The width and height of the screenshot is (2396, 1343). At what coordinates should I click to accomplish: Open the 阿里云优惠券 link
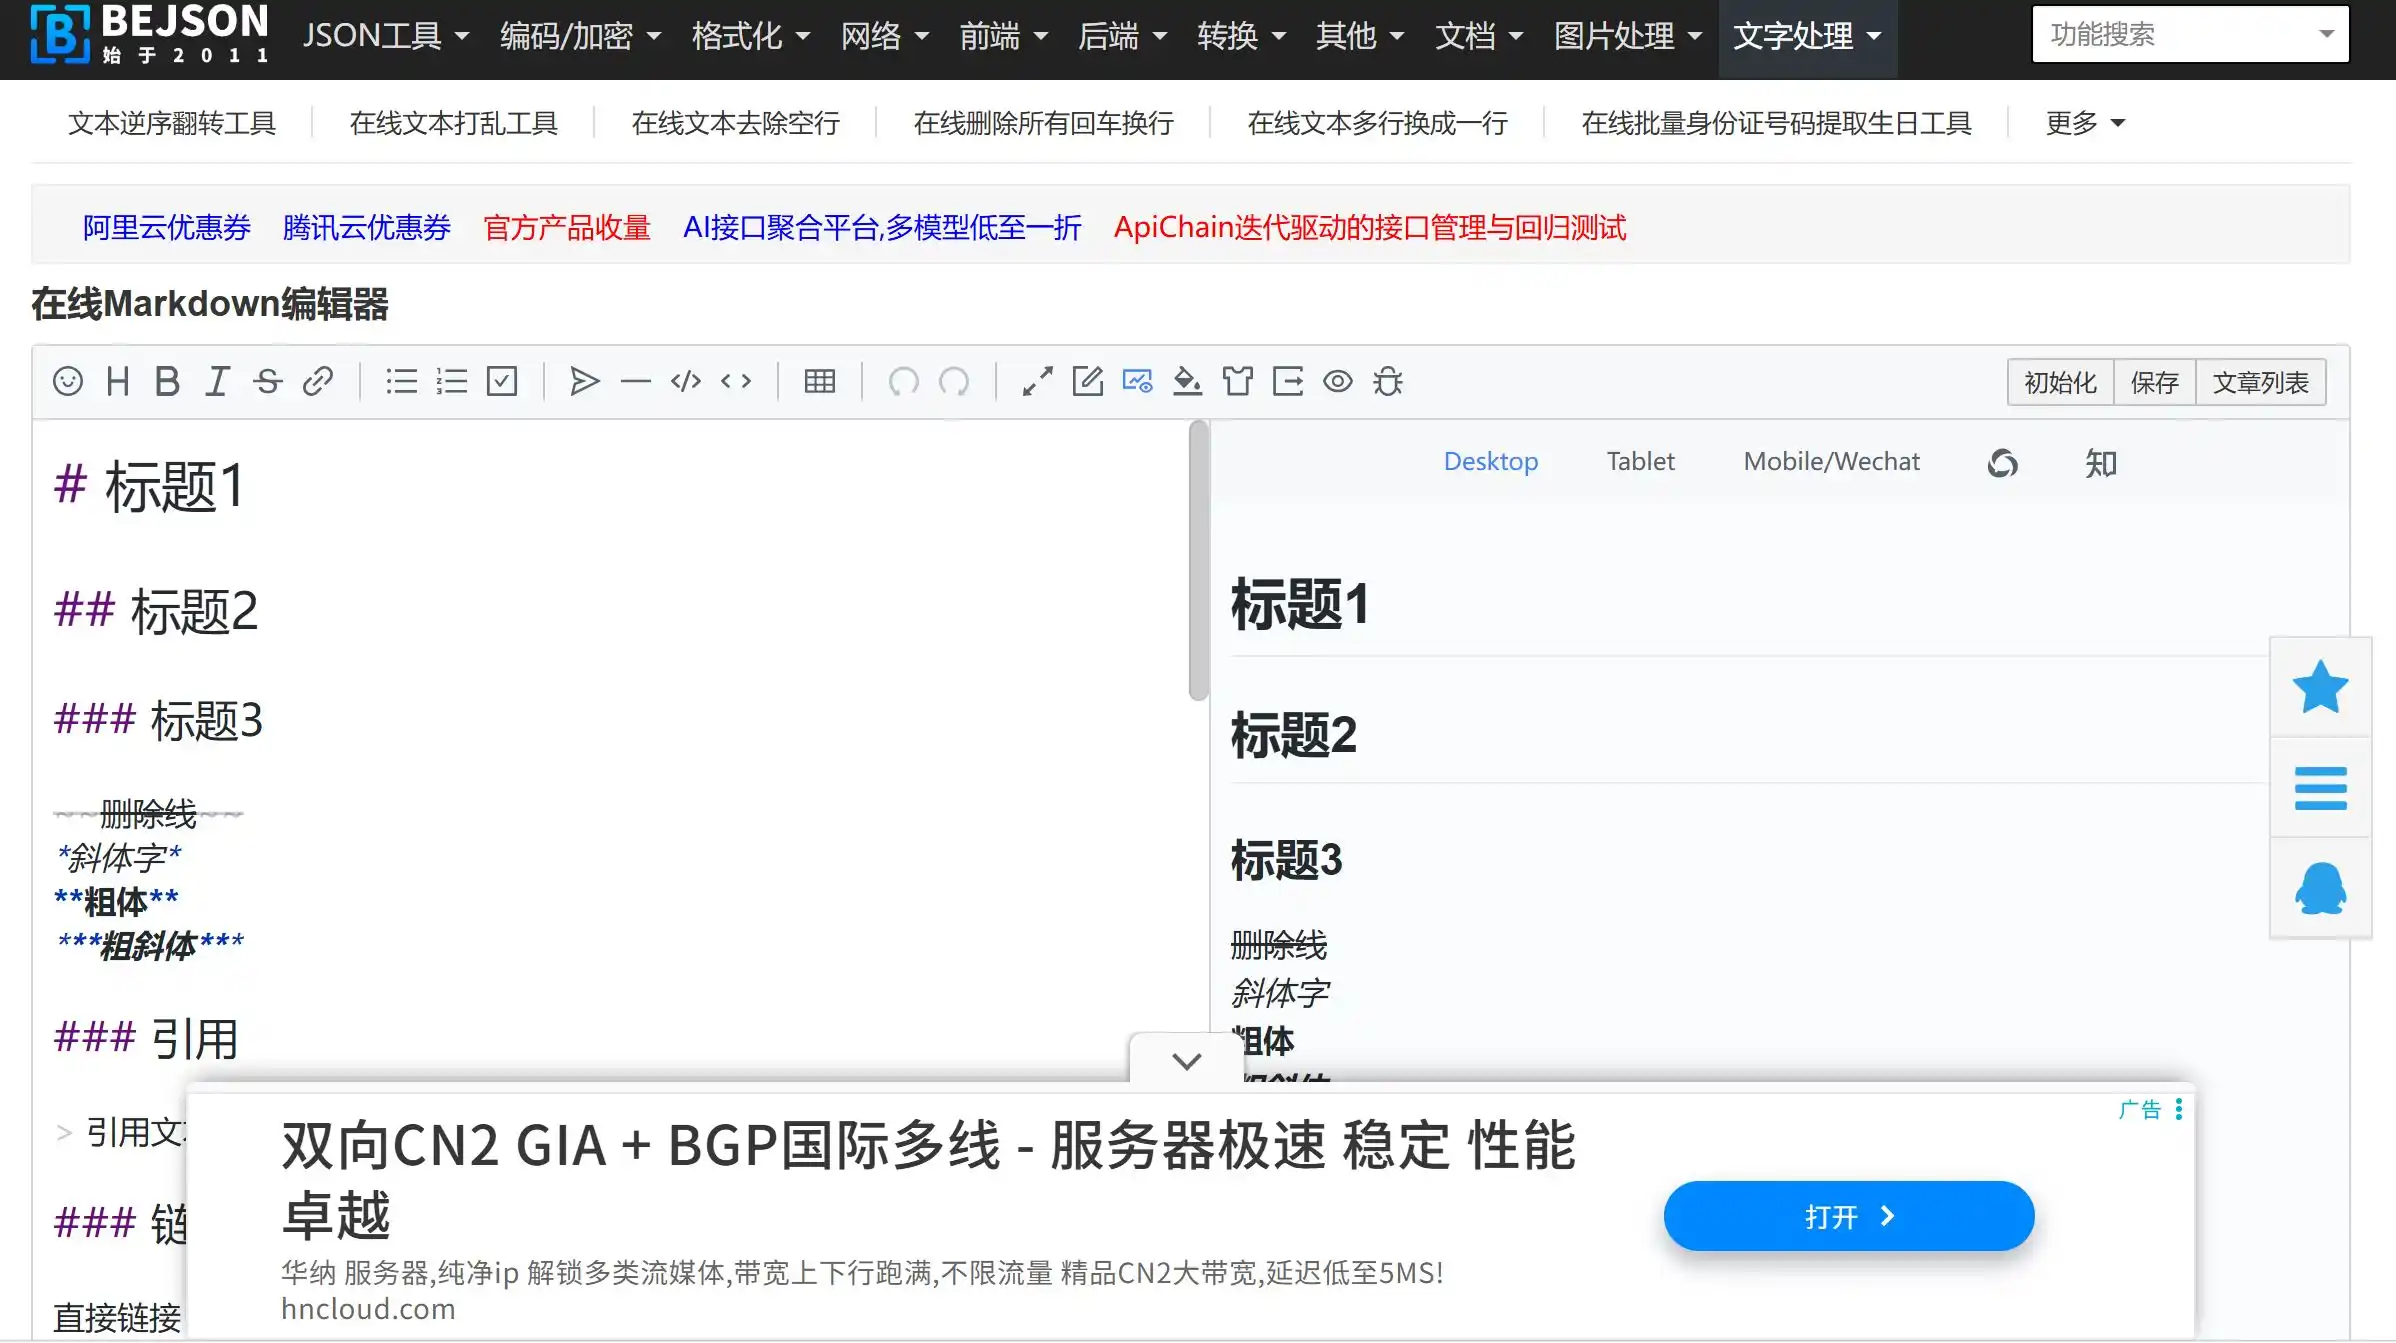[166, 227]
